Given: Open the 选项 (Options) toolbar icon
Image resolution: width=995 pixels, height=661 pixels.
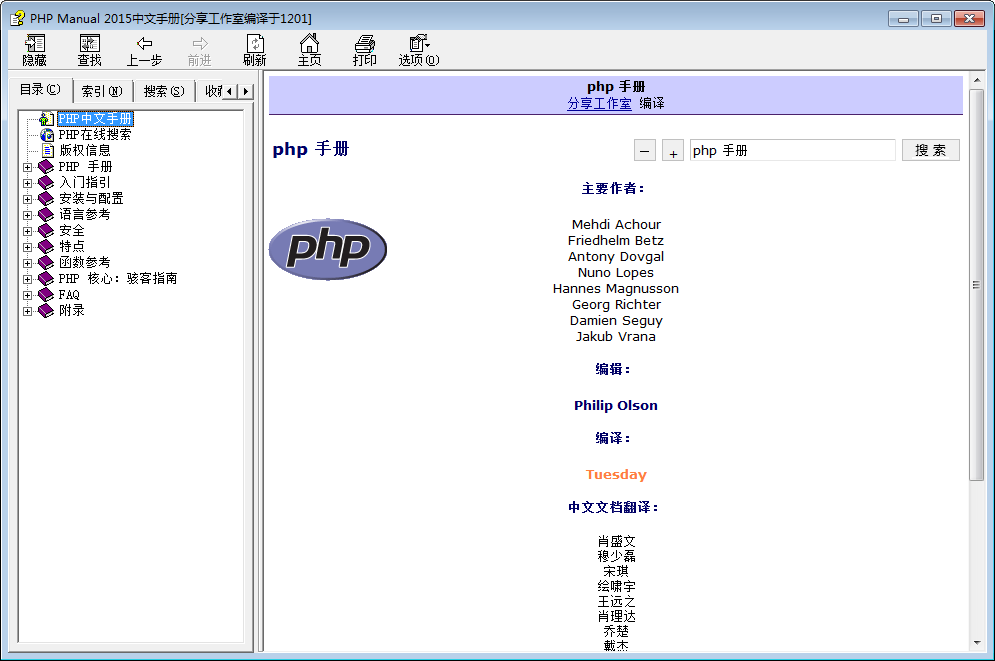Looking at the screenshot, I should click(x=419, y=43).
